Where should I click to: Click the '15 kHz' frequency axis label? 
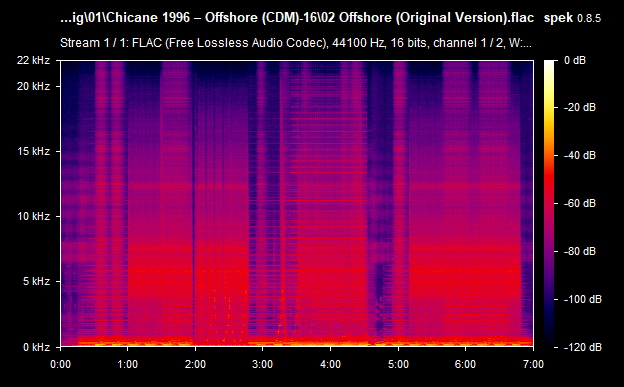coord(33,151)
